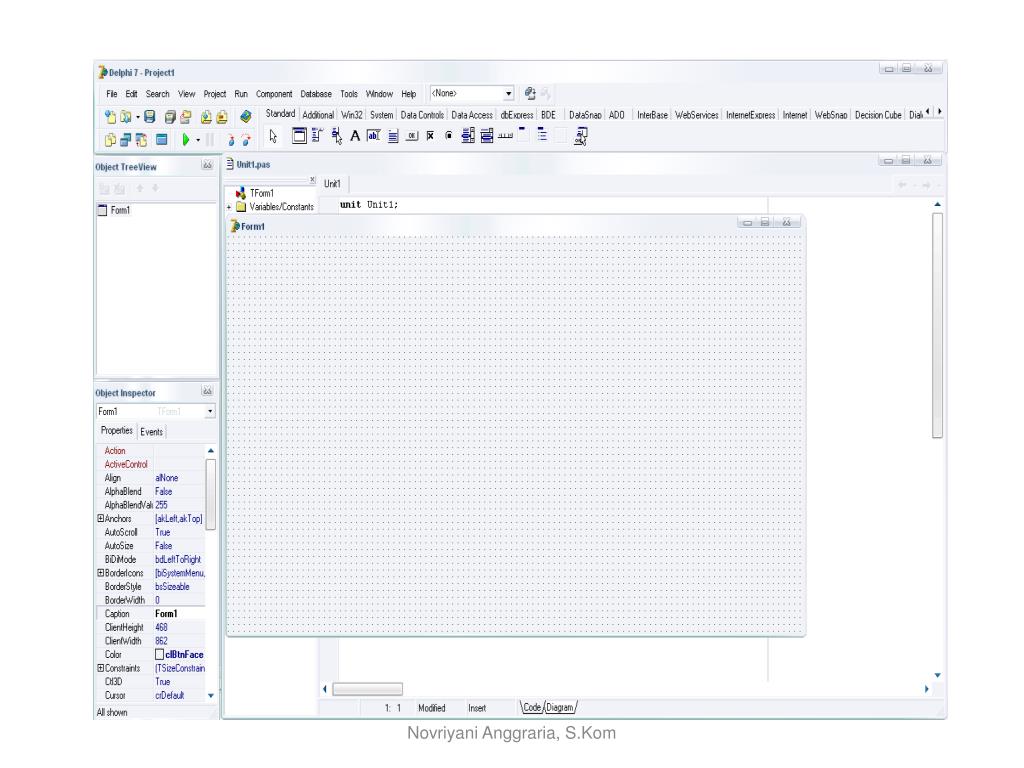
Task: Switch to the Additional palette tab
Action: pyautogui.click(x=318, y=115)
